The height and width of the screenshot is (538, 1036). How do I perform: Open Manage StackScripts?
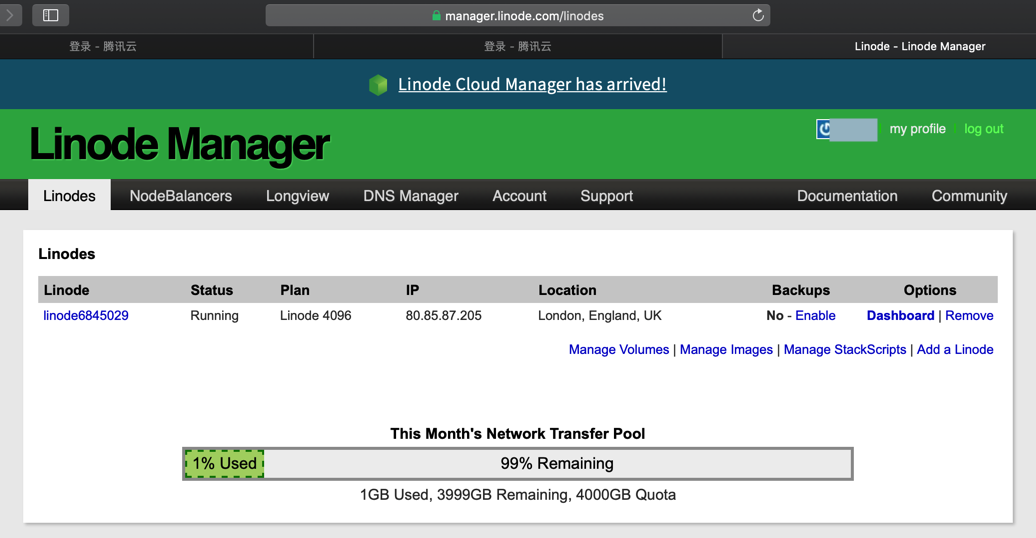tap(844, 350)
